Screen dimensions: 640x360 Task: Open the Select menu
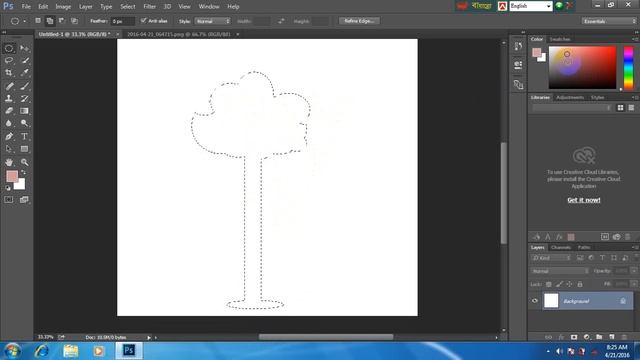pyautogui.click(x=128, y=7)
